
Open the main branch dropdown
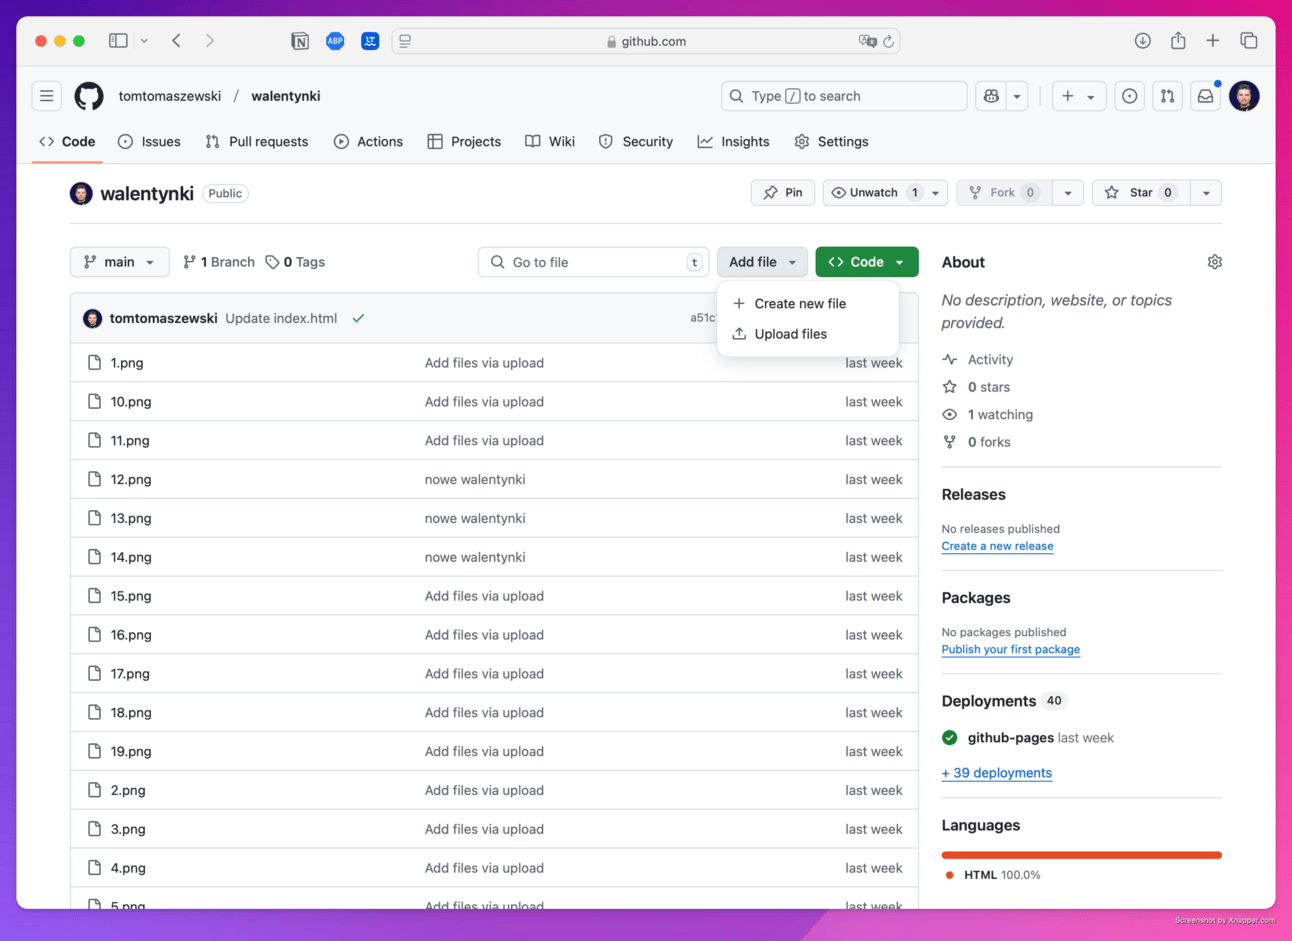click(119, 262)
